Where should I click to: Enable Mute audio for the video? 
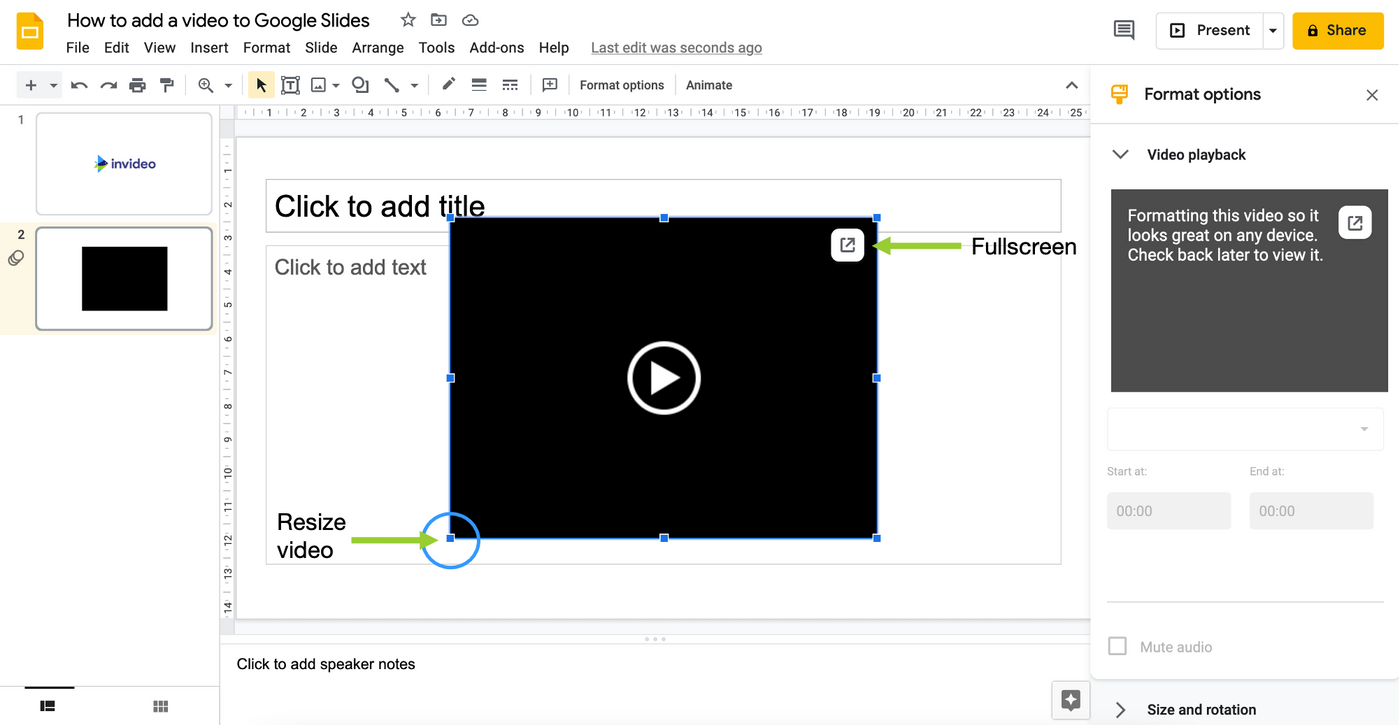click(x=1117, y=646)
